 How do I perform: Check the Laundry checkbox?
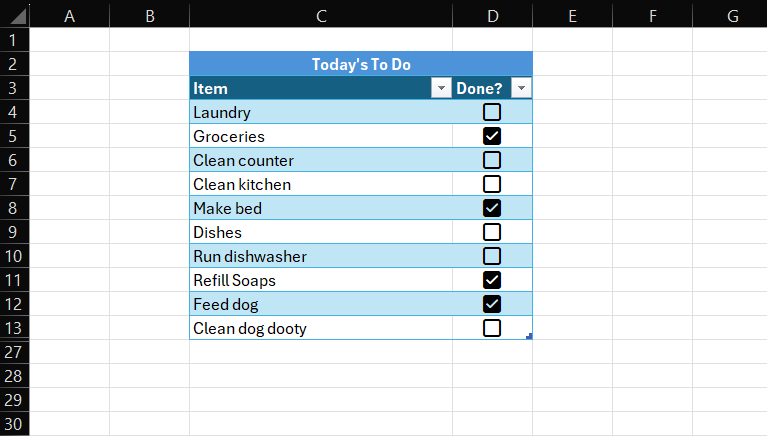coord(492,112)
